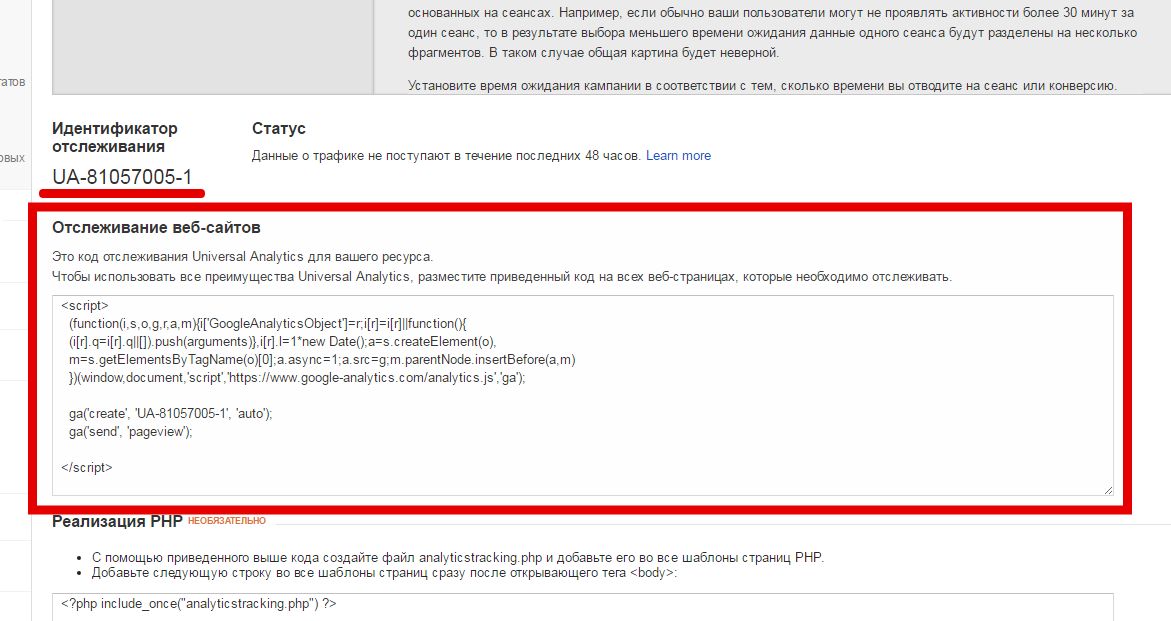Screen dimensions: 1171x621
Task: Click the 'Чтобы использовать все преимущества' sentence
Action: [x=502, y=276]
